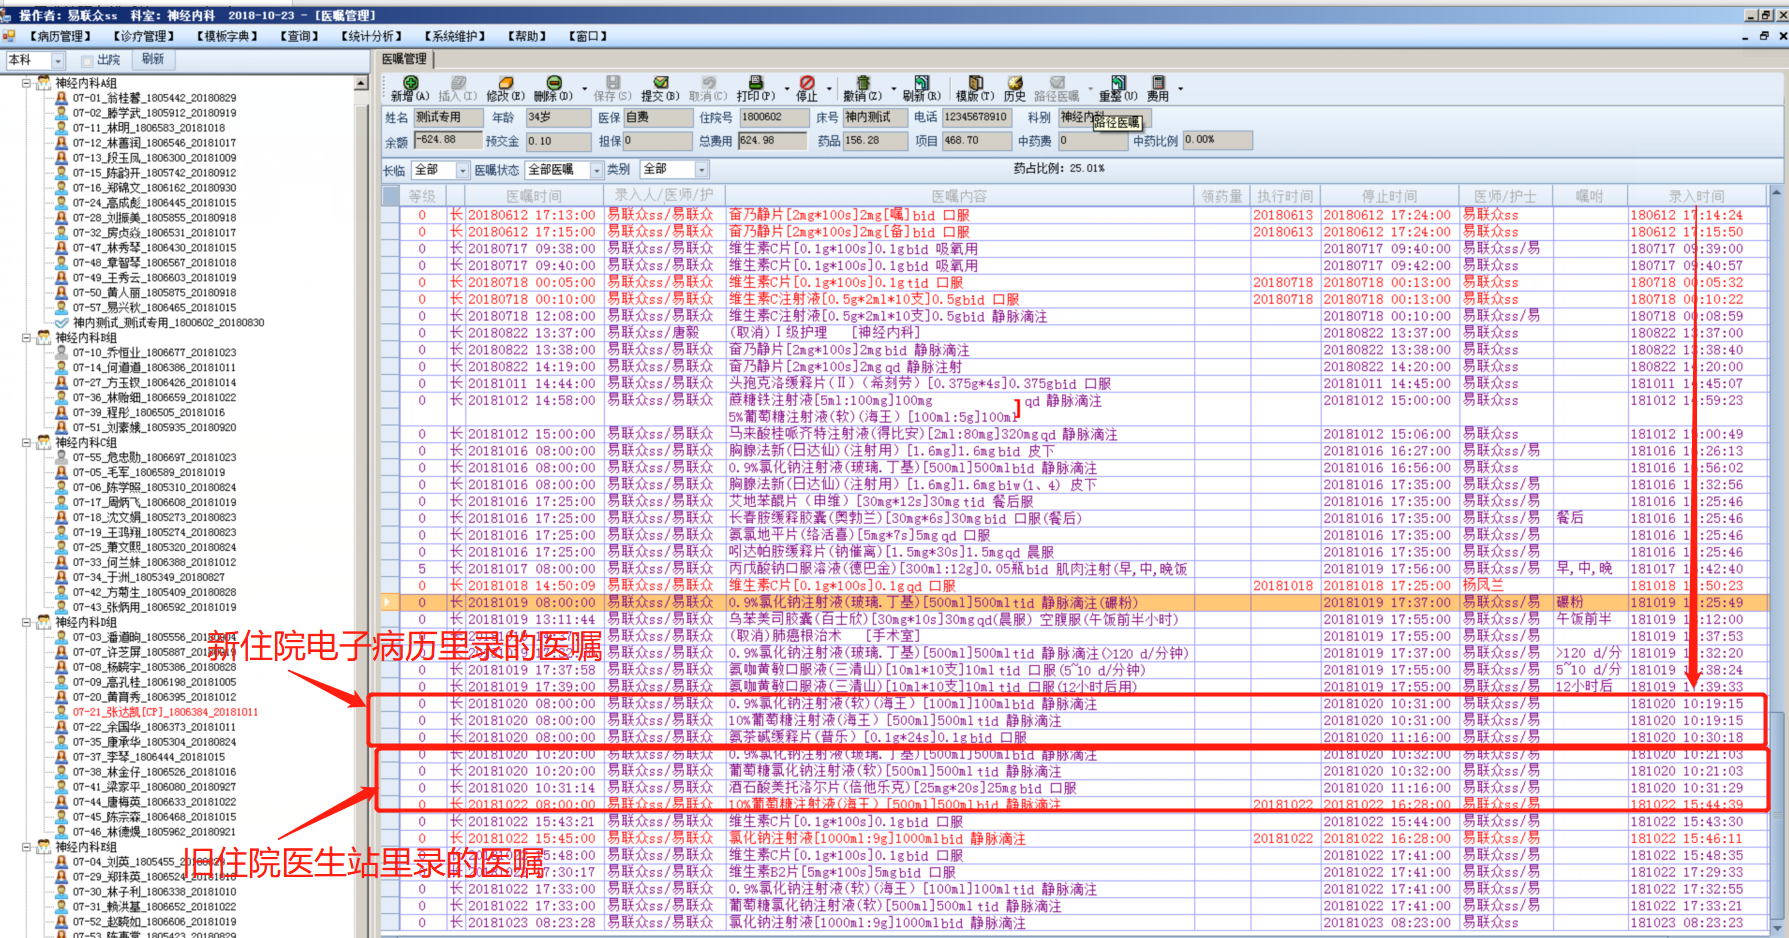Click the 丙戊酸钠口服溶液 order content cell

(959, 569)
